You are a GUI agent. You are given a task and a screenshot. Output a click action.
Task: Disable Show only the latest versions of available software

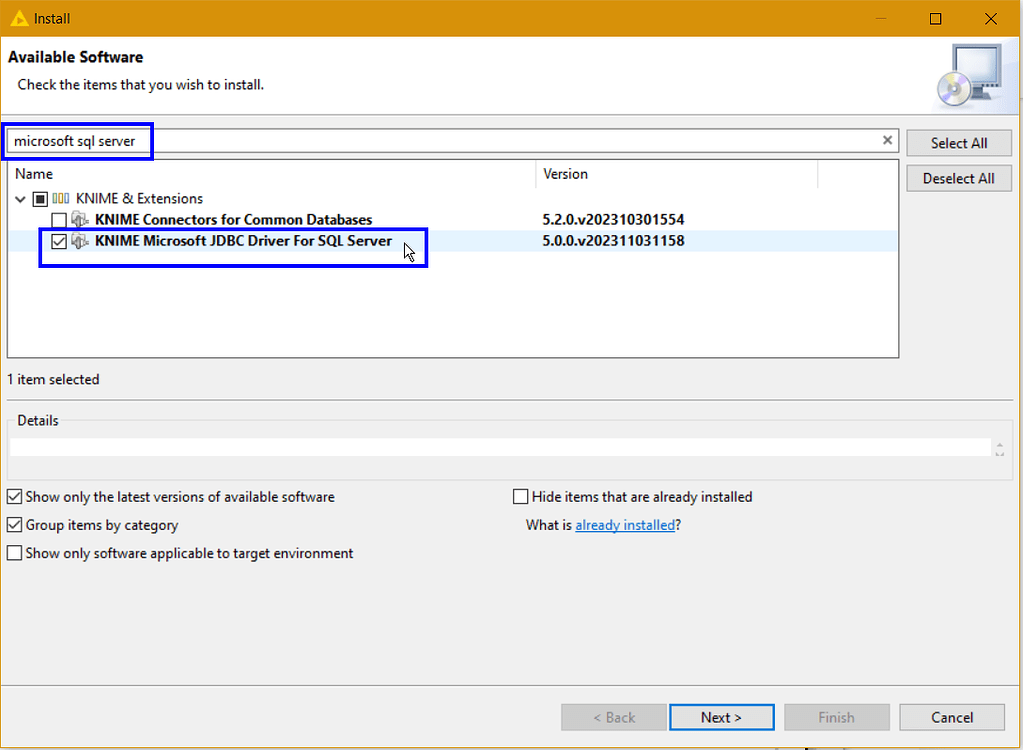pyautogui.click(x=14, y=496)
